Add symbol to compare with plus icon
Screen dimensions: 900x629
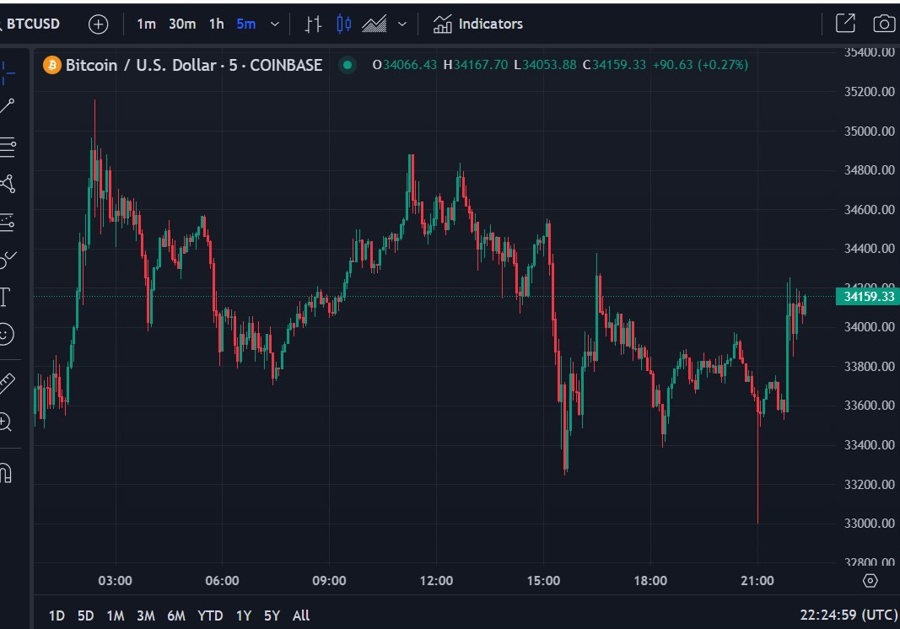click(98, 24)
